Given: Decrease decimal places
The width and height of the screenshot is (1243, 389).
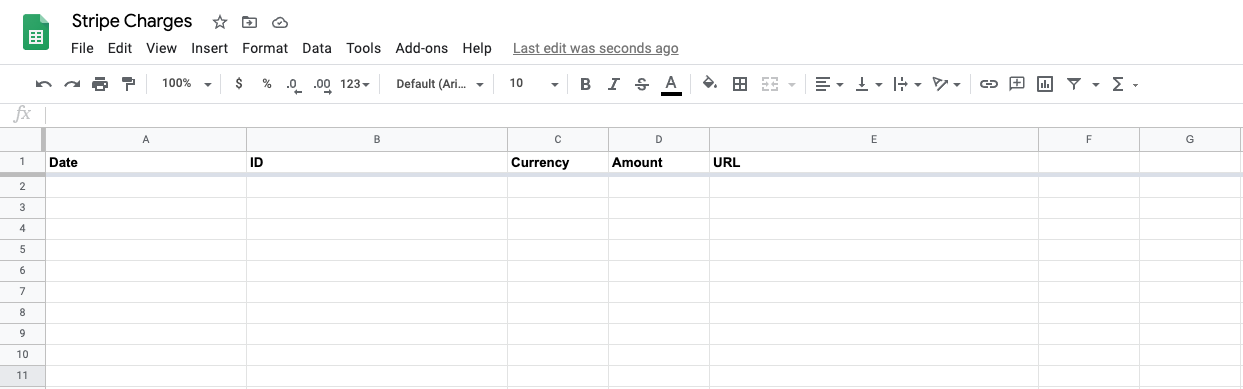Looking at the screenshot, I should [x=293, y=85].
